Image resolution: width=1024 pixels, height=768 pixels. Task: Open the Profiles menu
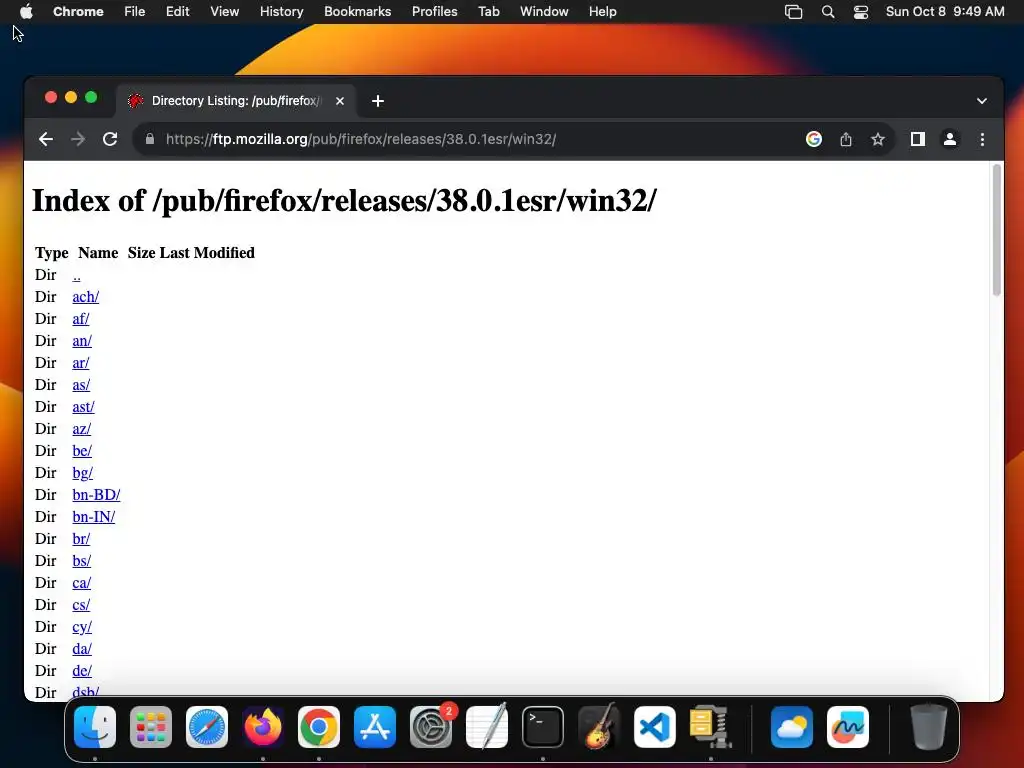[434, 12]
